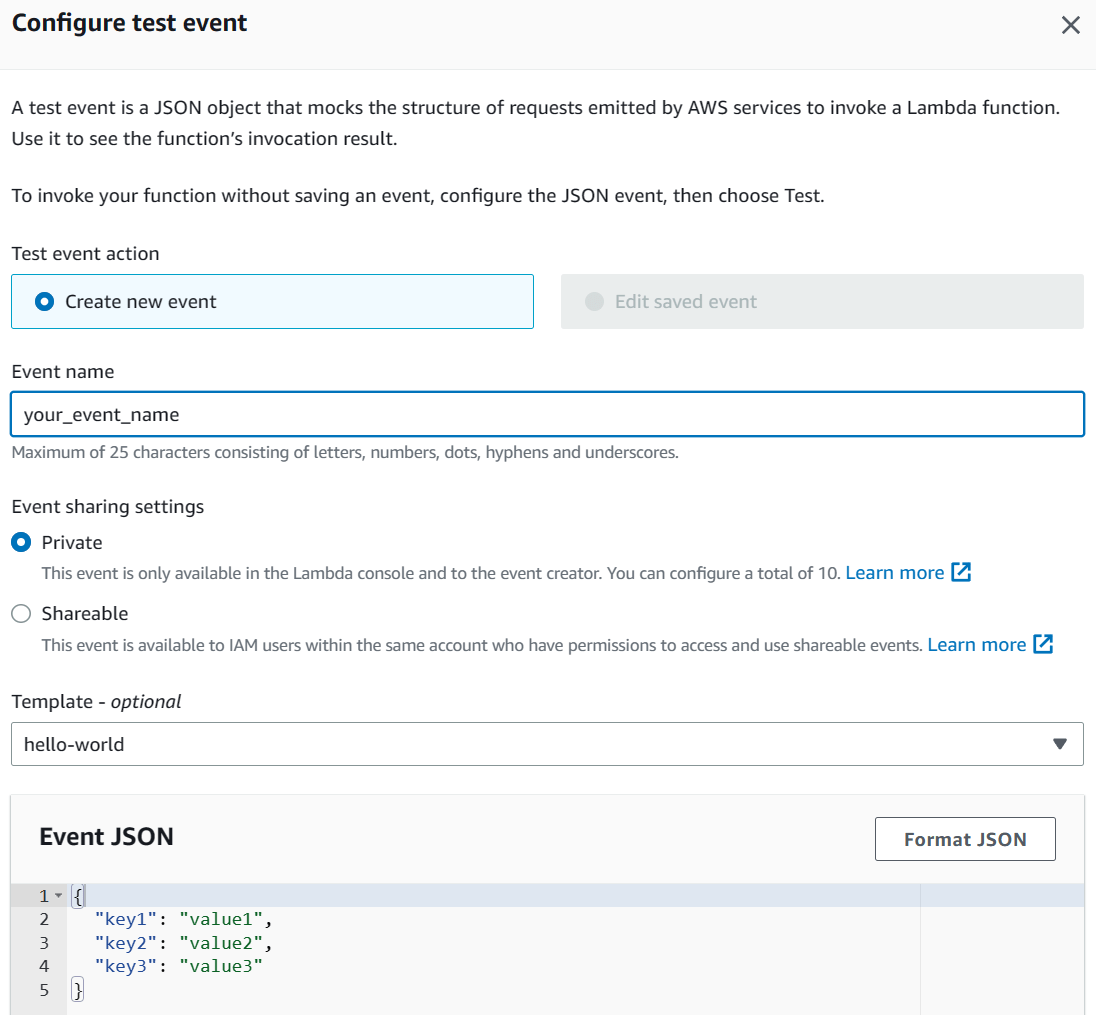This screenshot has width=1096, height=1015.
Task: Click the external link icon beside Shareable's Learn more
Action: coord(1042,644)
